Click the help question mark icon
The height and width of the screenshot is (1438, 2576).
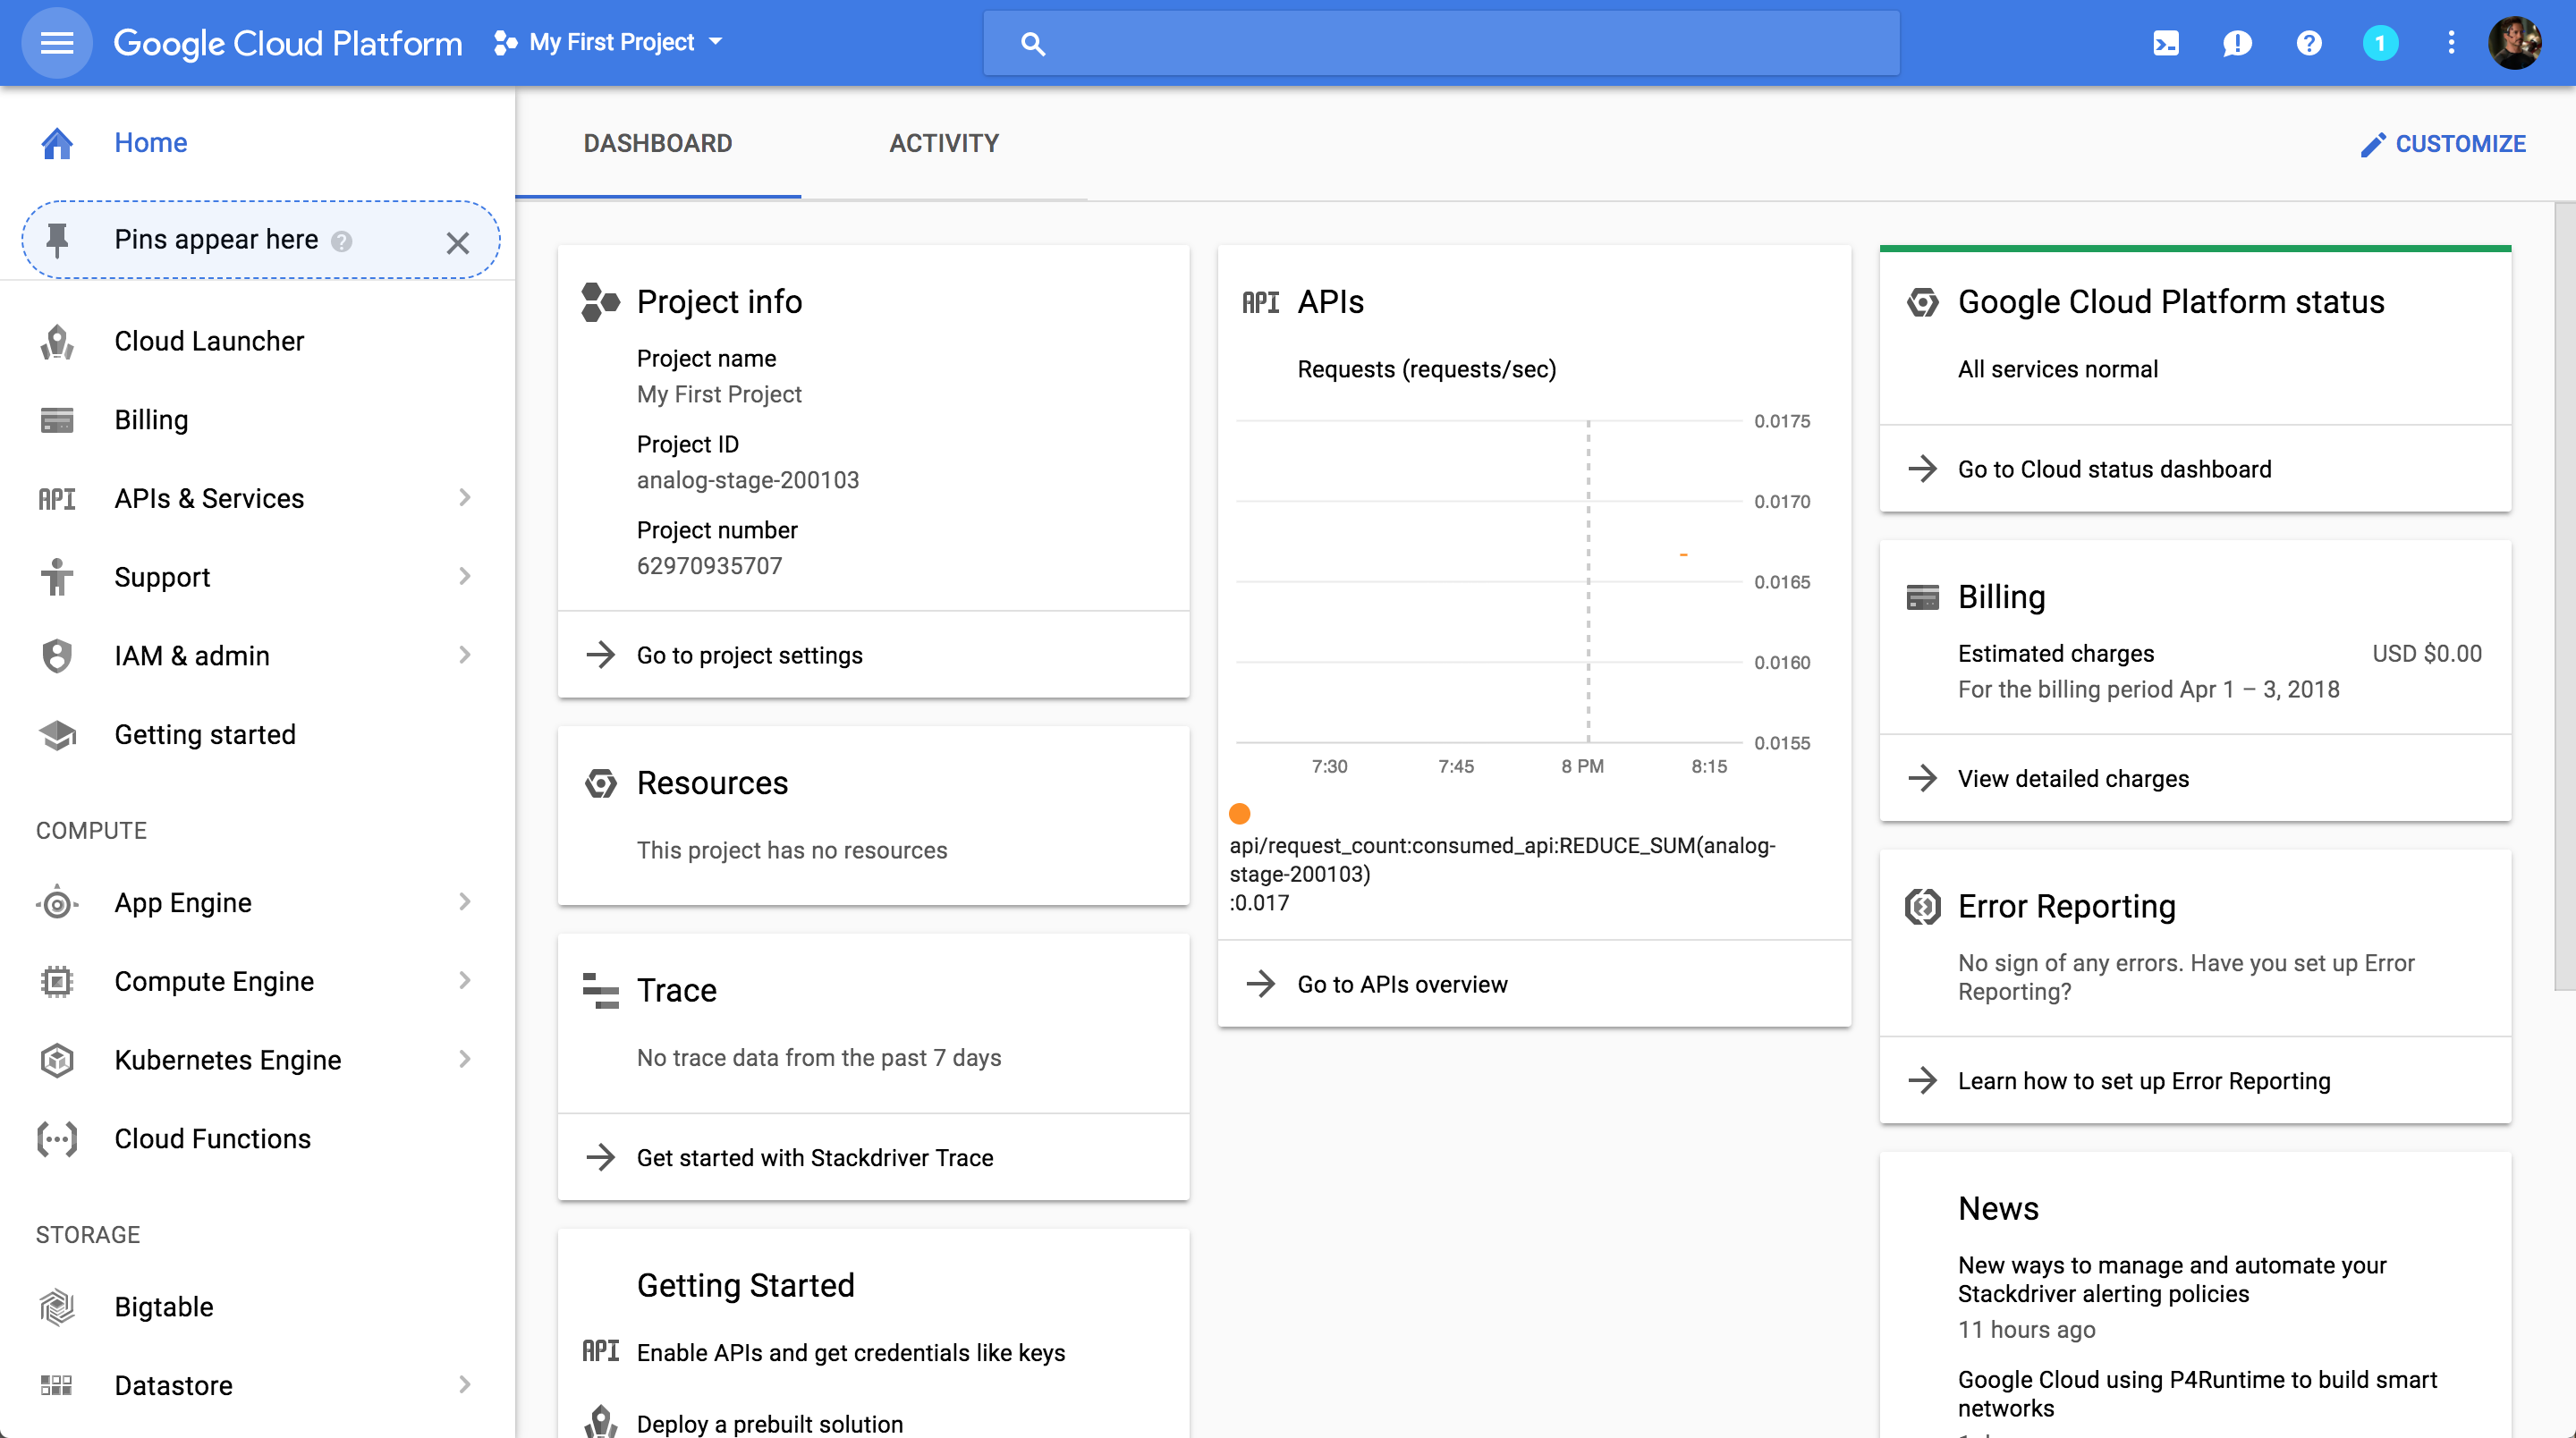[x=2309, y=43]
